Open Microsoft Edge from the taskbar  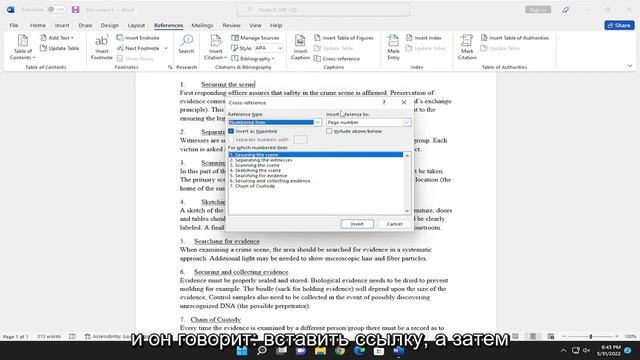[x=360, y=351]
